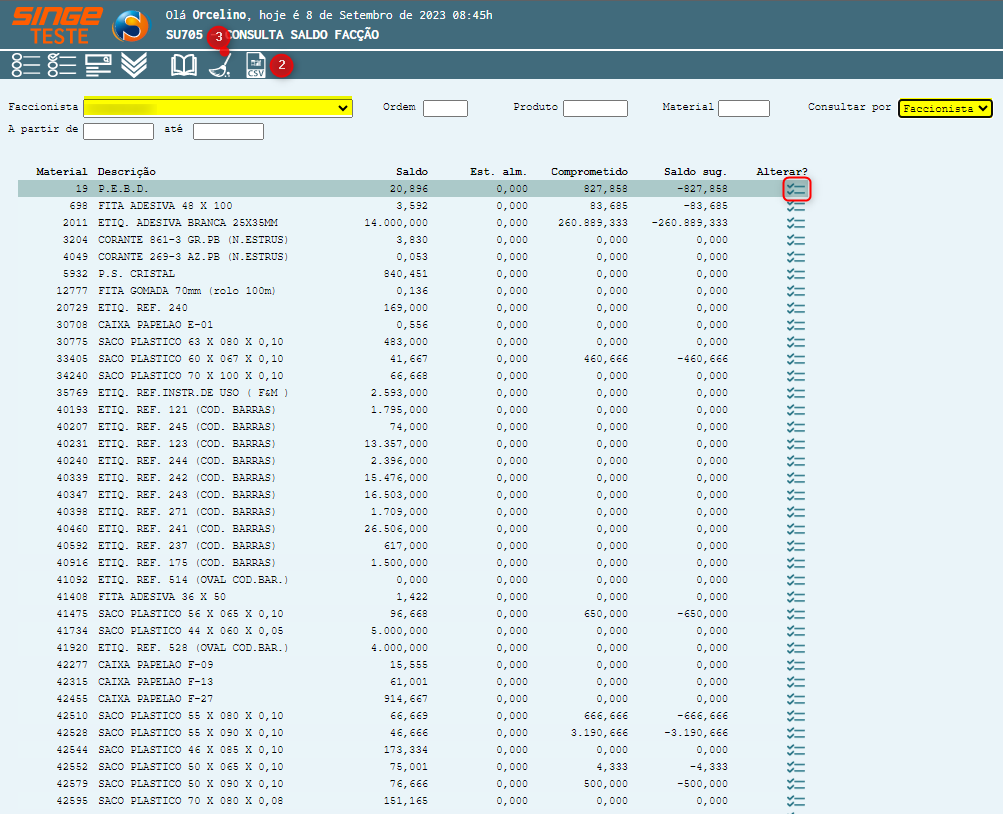Click the round S logo in the header

130,26
